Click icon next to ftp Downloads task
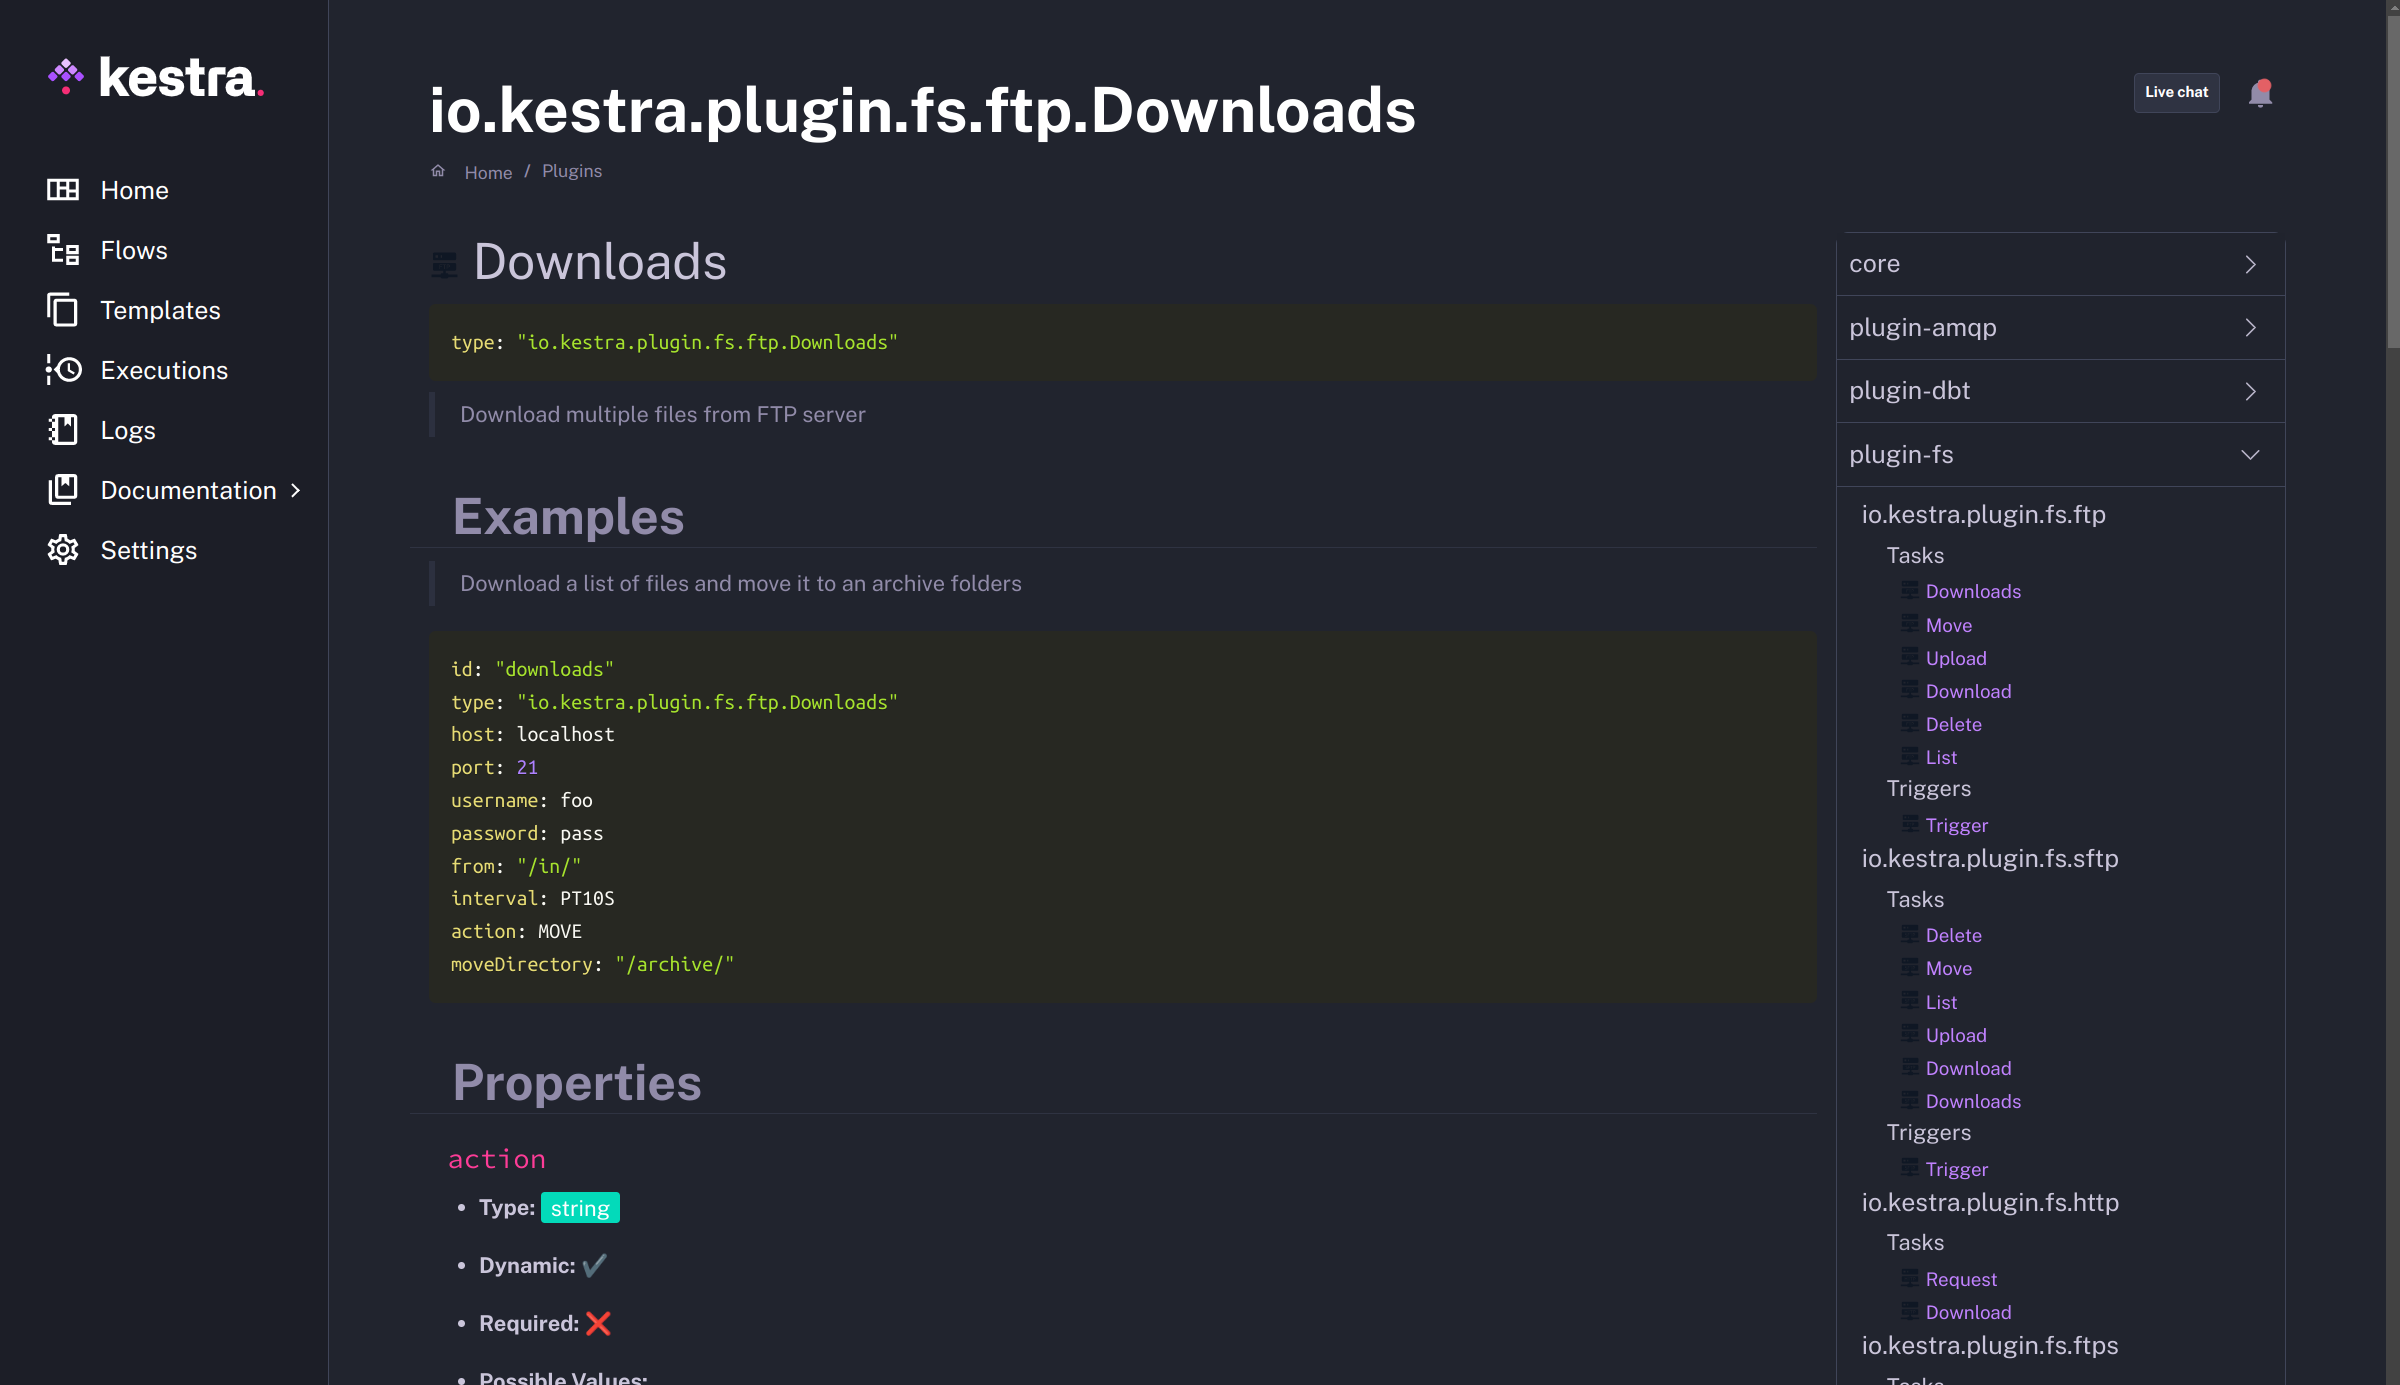Screen dimensions: 2400x1385 click(1910, 590)
